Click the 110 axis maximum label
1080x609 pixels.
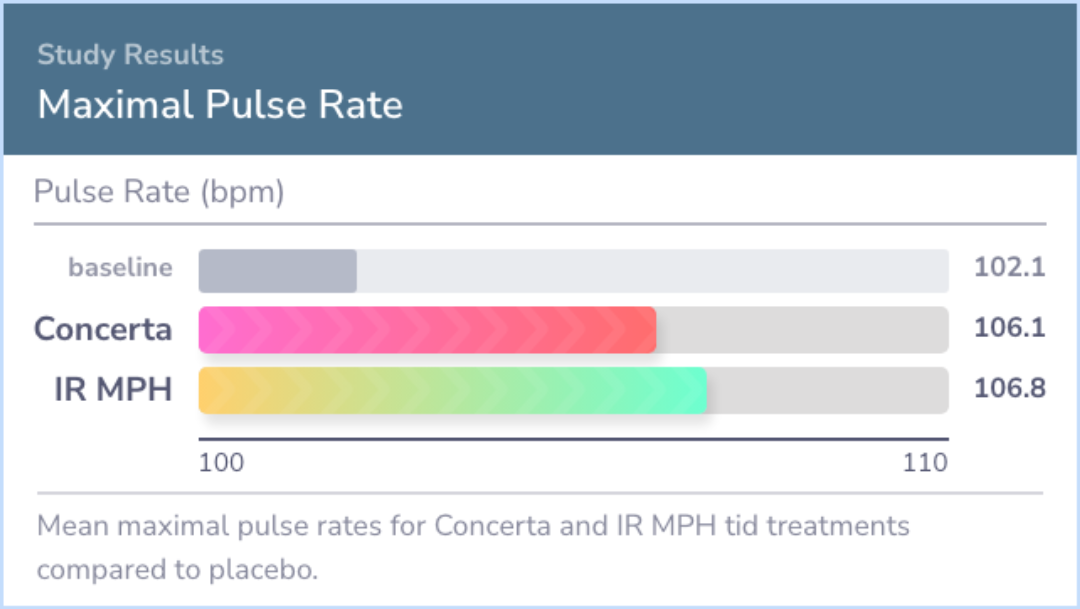pyautogui.click(x=925, y=462)
